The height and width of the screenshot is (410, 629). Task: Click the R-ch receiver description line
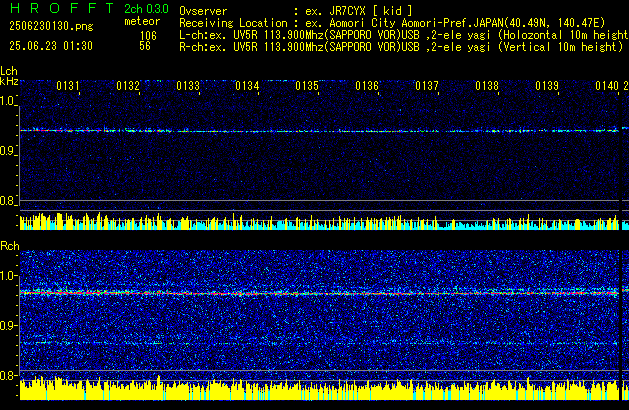(401, 47)
